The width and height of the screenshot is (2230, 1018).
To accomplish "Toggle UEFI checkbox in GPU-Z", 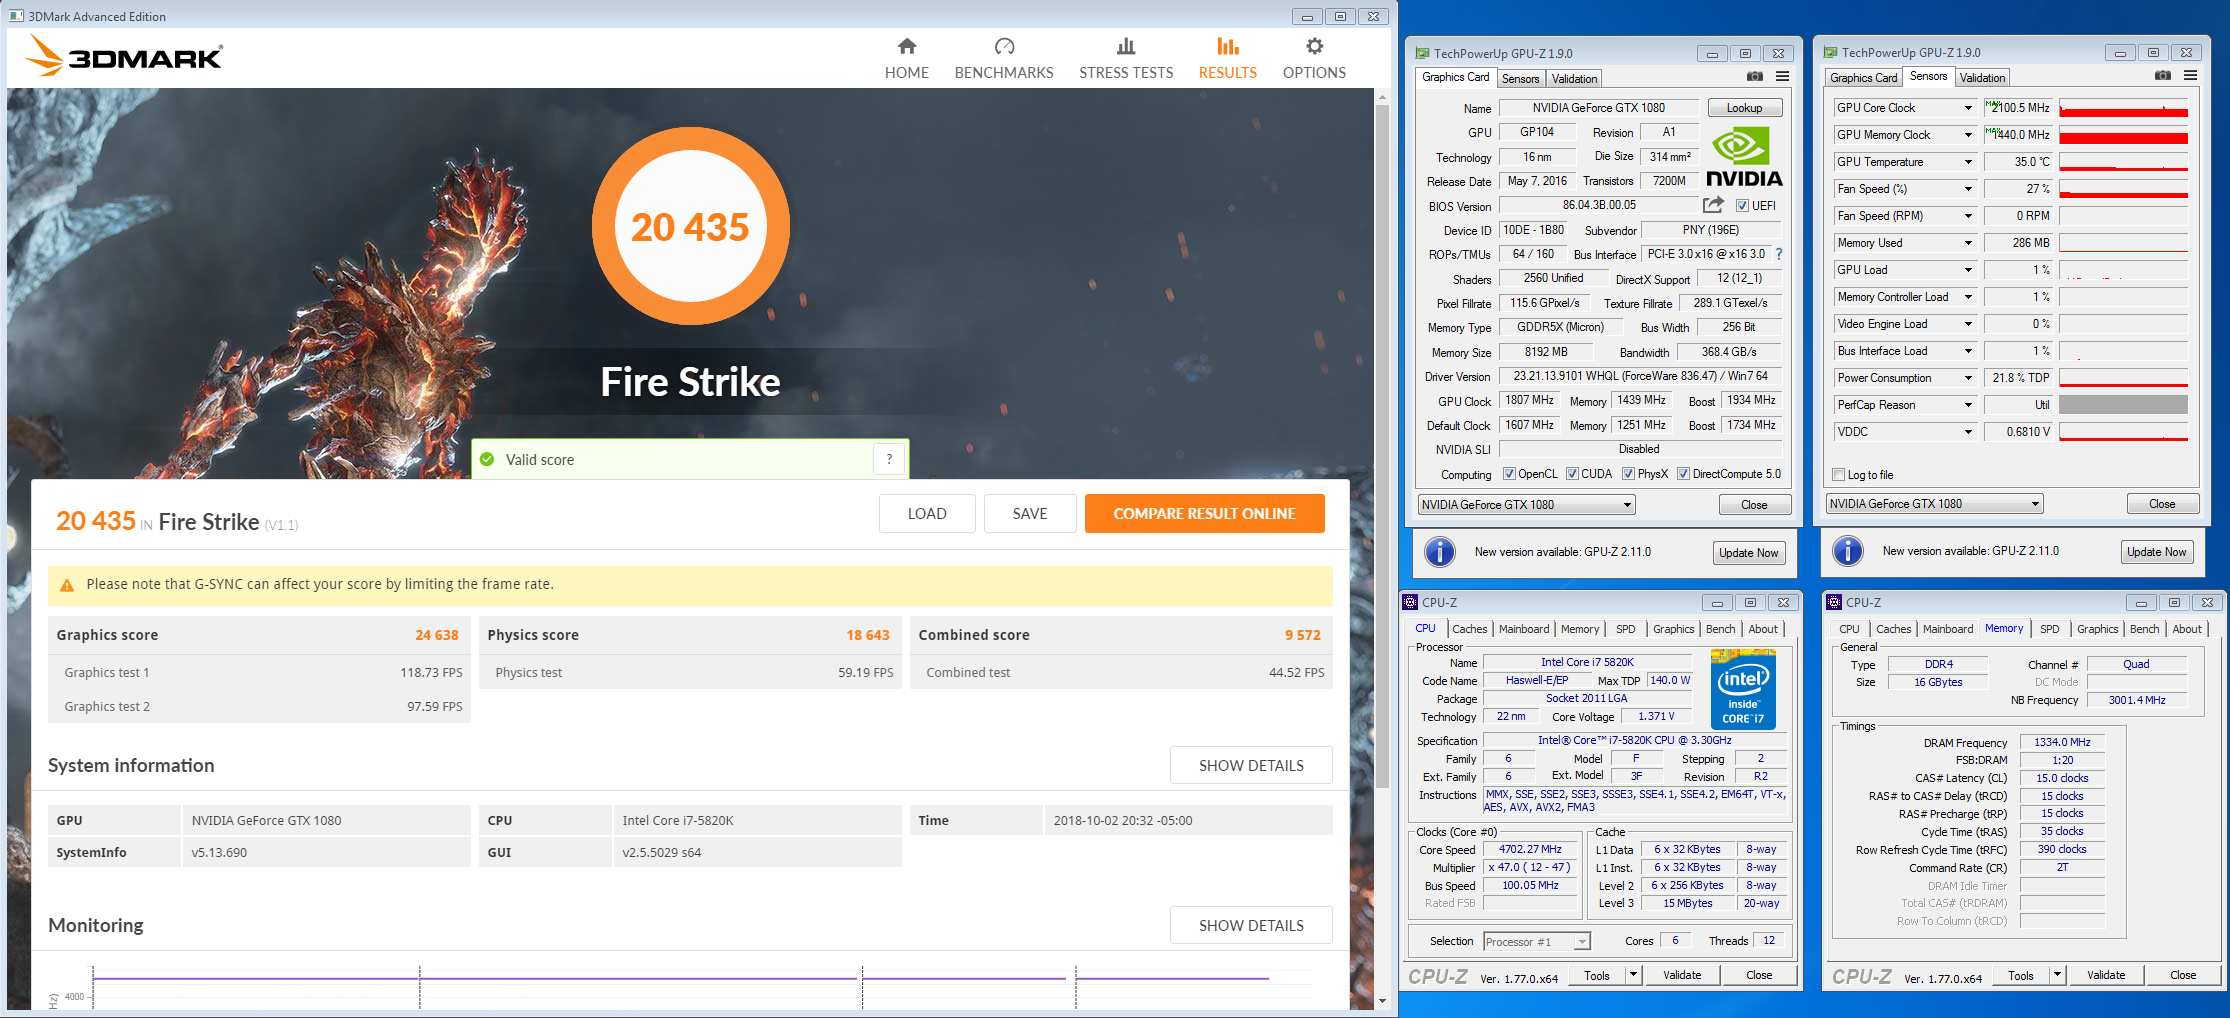I will (x=1742, y=206).
